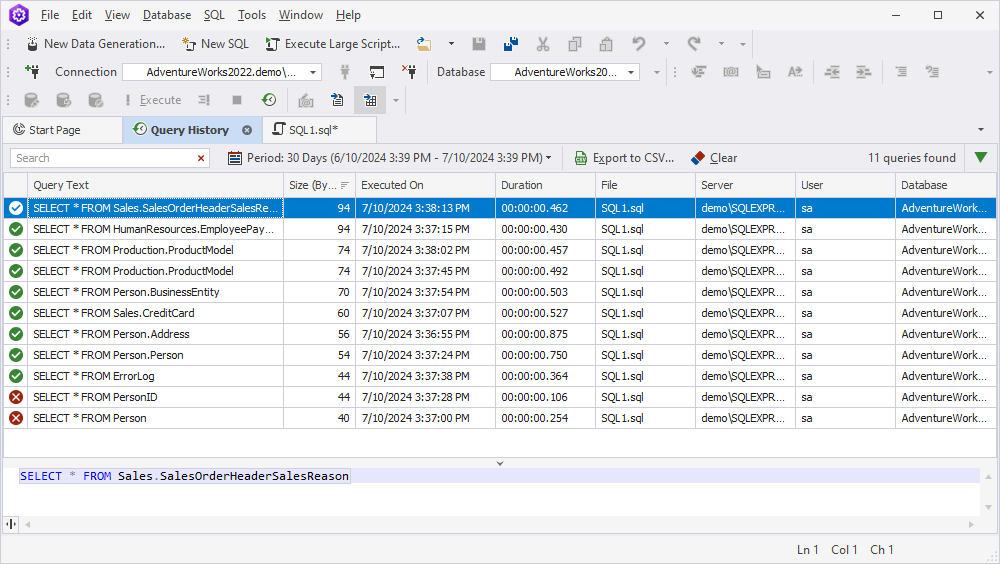Close the Query History tab
The image size is (1000, 564).
pyautogui.click(x=247, y=130)
